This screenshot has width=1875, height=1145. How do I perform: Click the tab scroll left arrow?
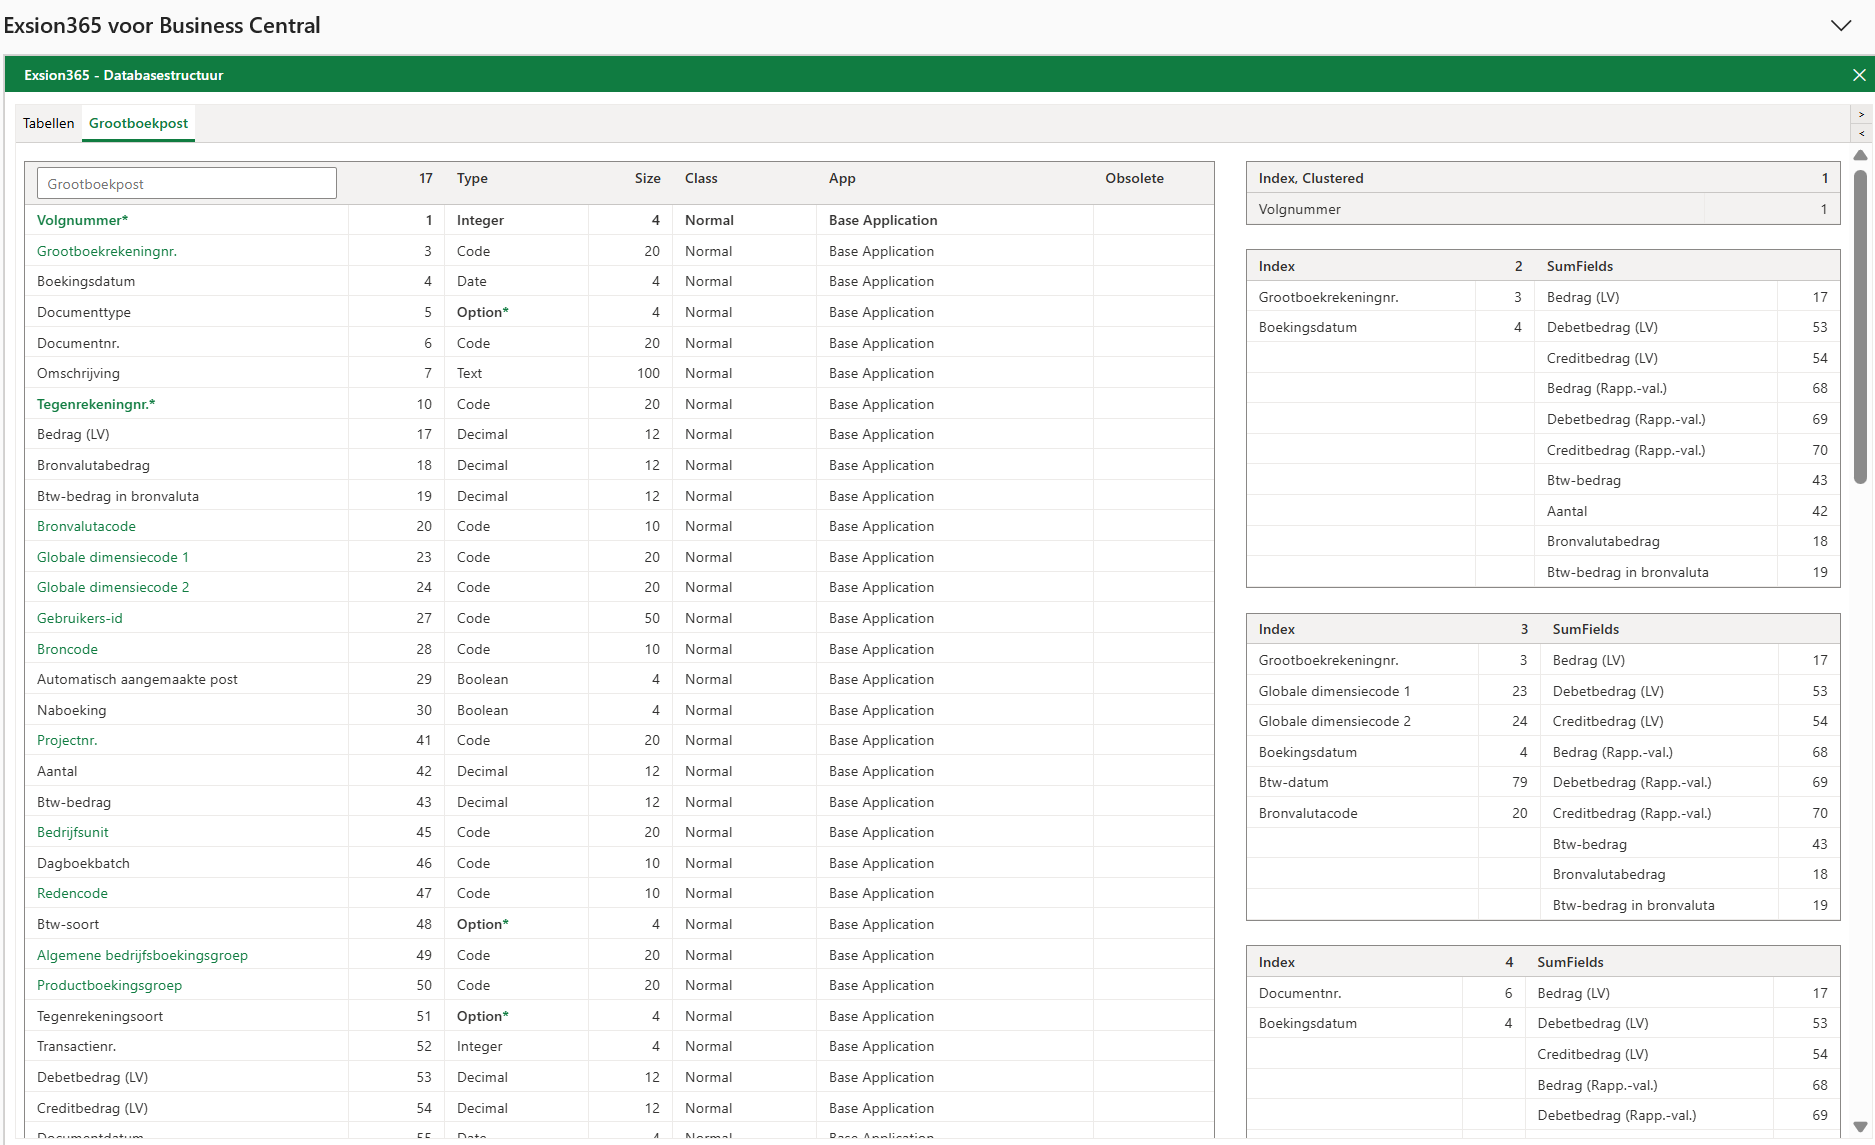1861,133
